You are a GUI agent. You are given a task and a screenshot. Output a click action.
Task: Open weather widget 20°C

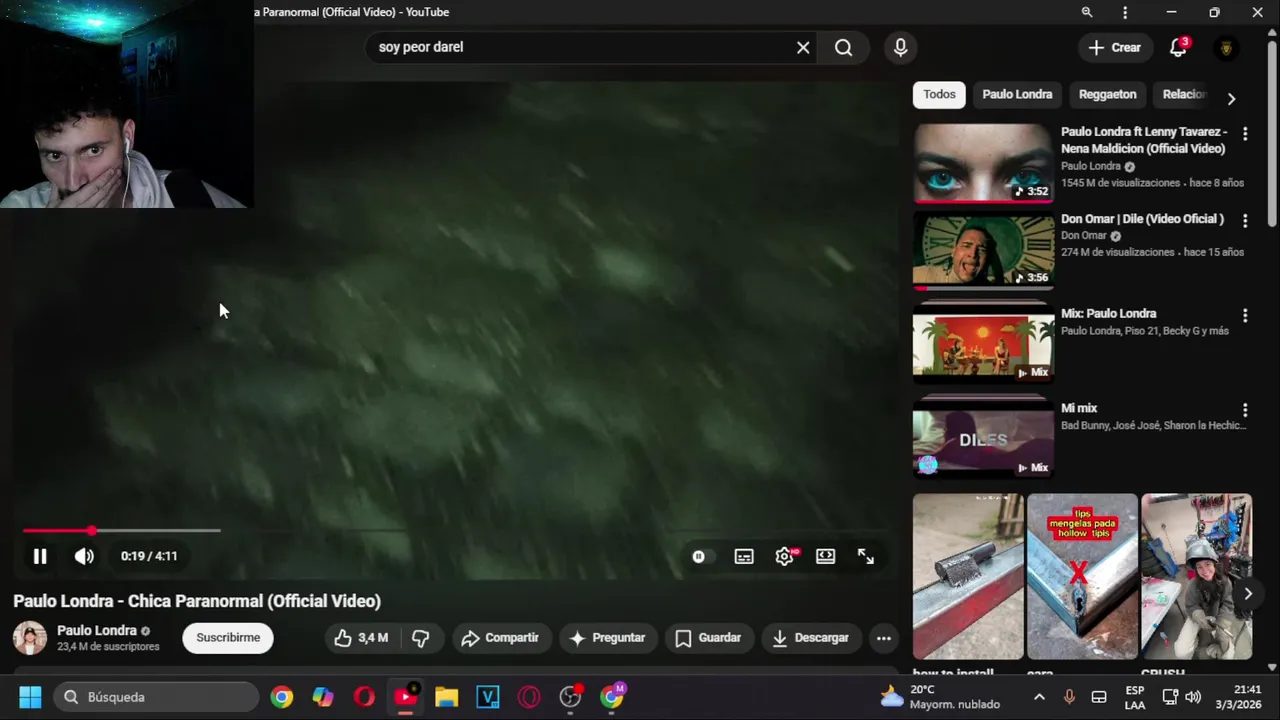(x=940, y=697)
